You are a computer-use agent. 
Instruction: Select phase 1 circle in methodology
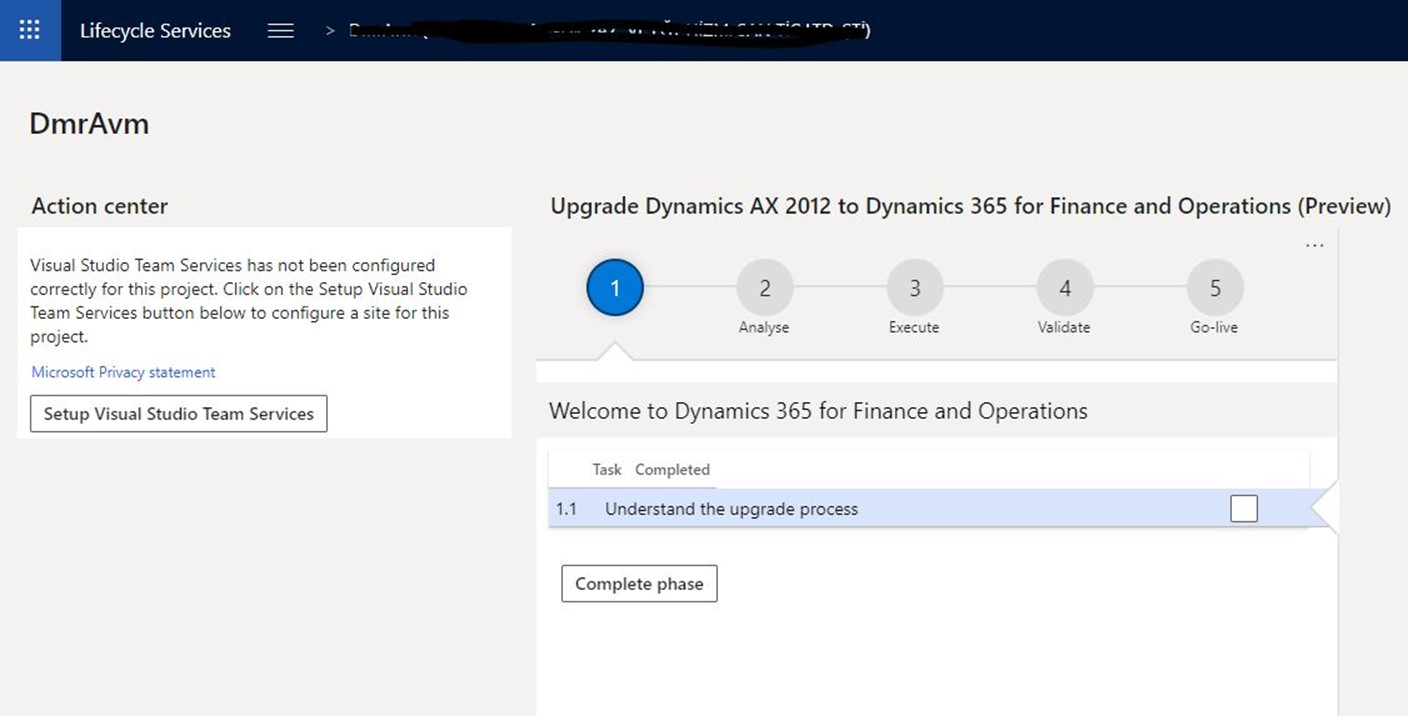(614, 288)
